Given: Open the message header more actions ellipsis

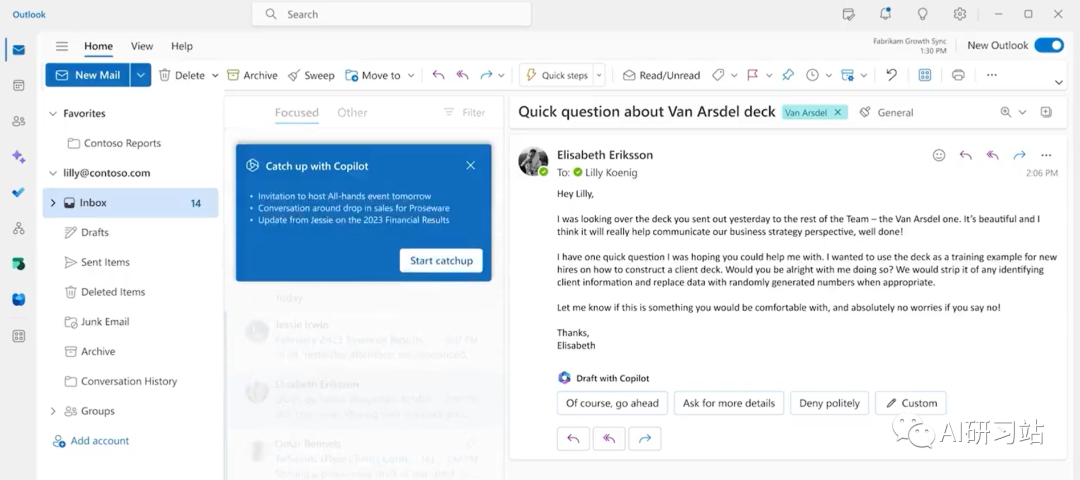Looking at the screenshot, I should click(x=1046, y=155).
